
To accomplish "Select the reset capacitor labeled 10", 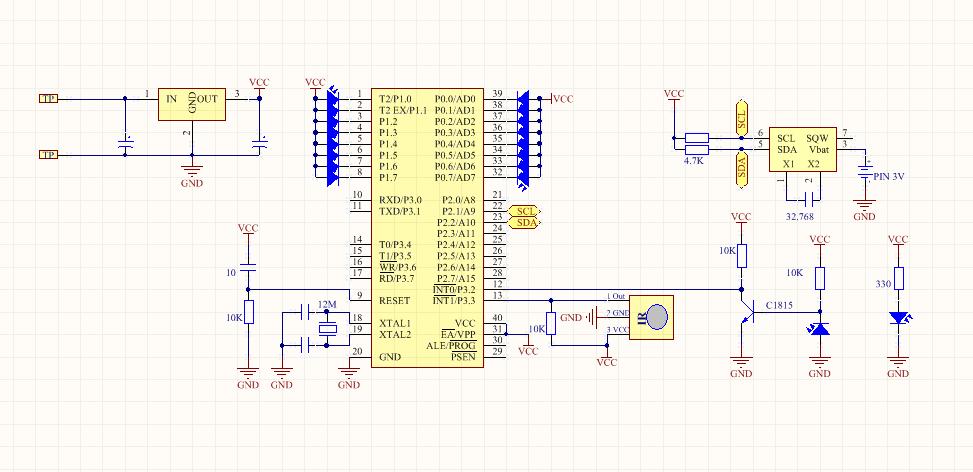I will click(x=248, y=267).
